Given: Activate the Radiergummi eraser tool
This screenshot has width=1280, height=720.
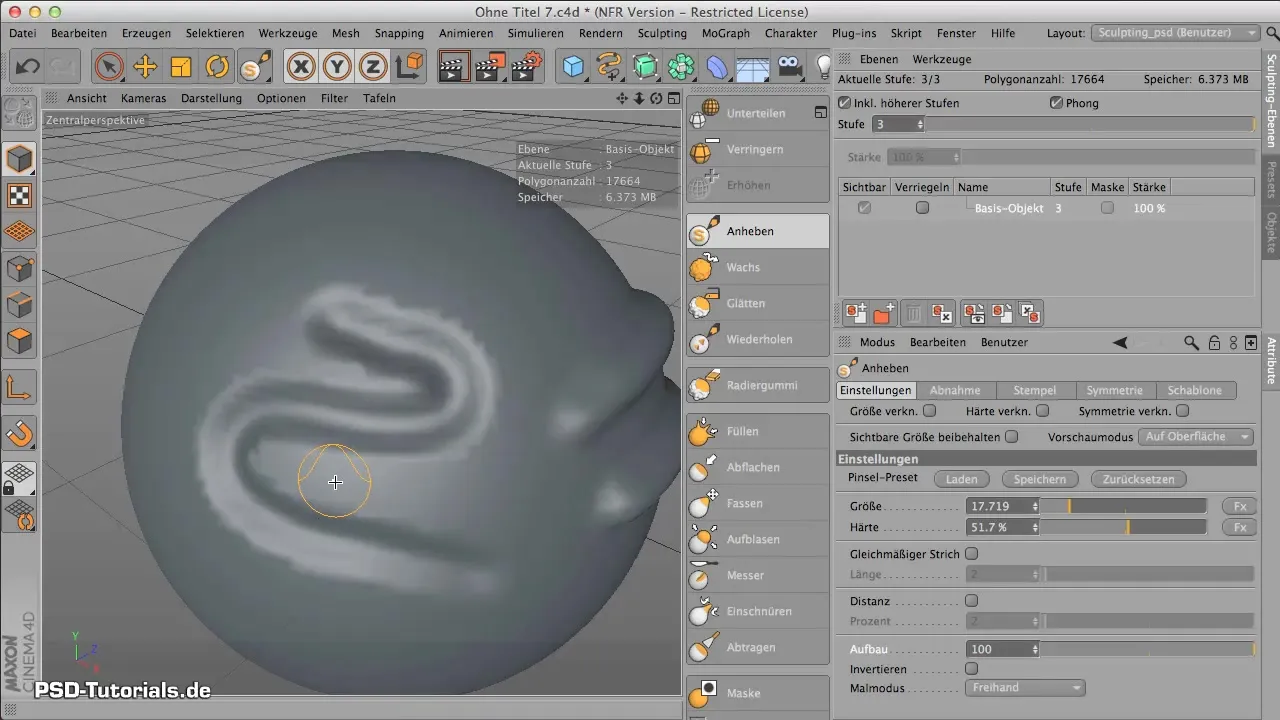Looking at the screenshot, I should (x=757, y=385).
